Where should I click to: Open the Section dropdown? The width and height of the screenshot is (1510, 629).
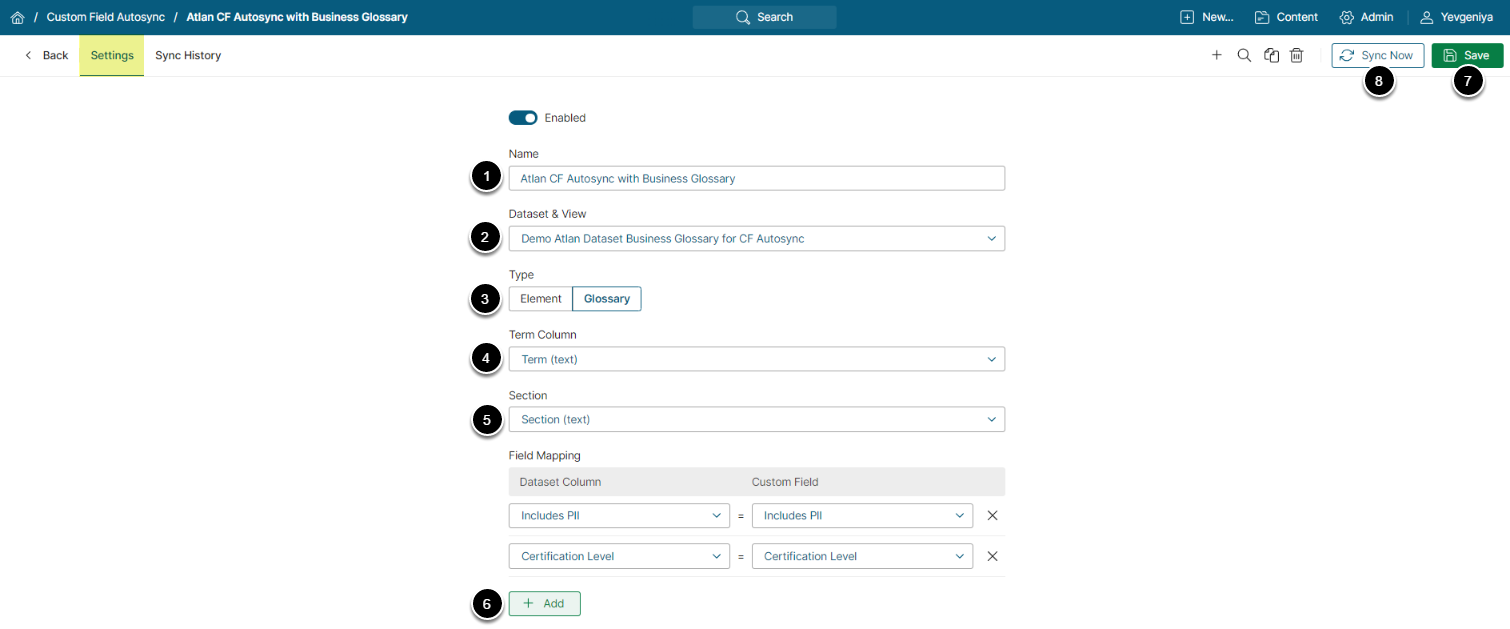point(756,420)
